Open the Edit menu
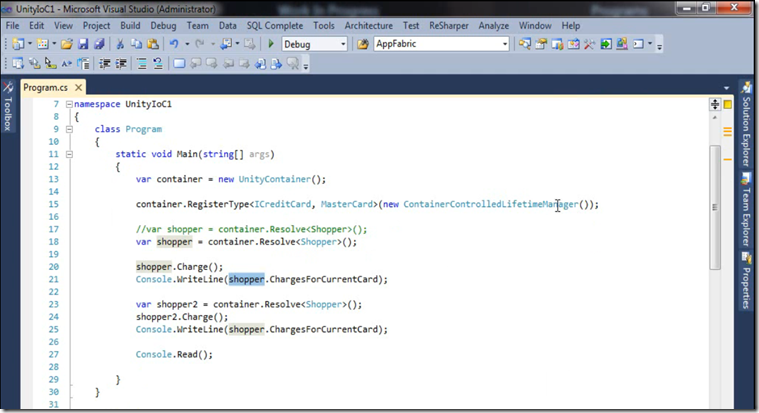The image size is (759, 413). point(36,26)
